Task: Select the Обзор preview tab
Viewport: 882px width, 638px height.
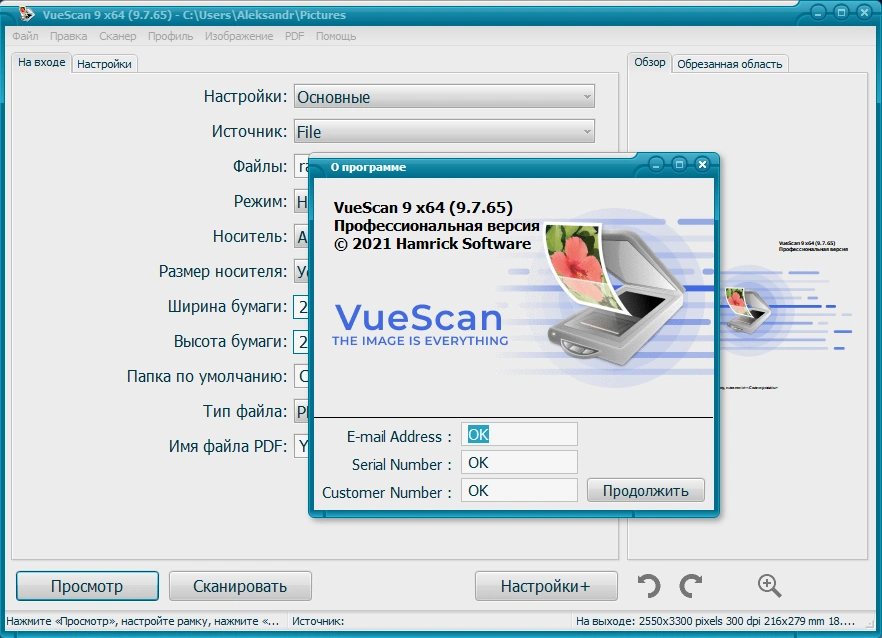Action: pyautogui.click(x=650, y=62)
